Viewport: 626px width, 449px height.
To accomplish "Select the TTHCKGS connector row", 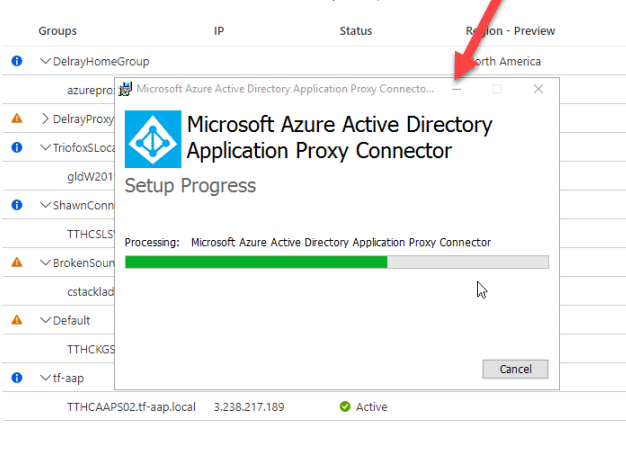I will point(91,349).
